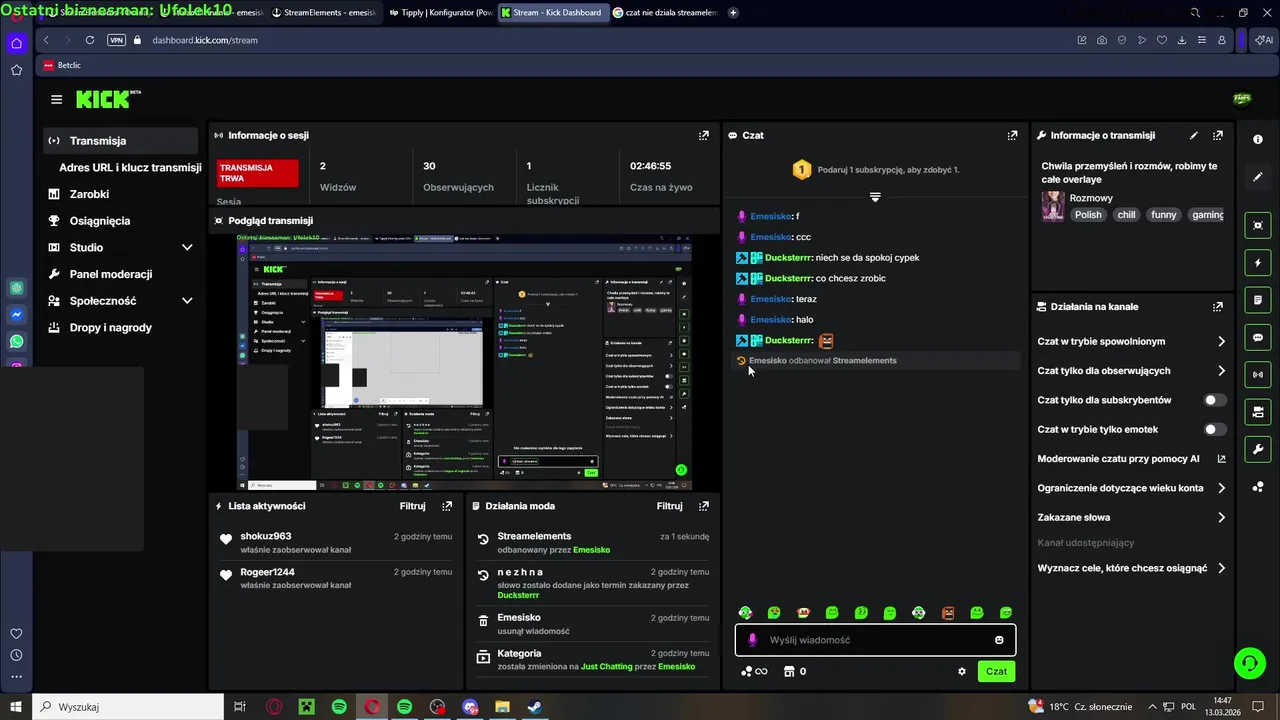Click the chill stream tag
Screen dimensions: 1280x720
pos(1126,215)
